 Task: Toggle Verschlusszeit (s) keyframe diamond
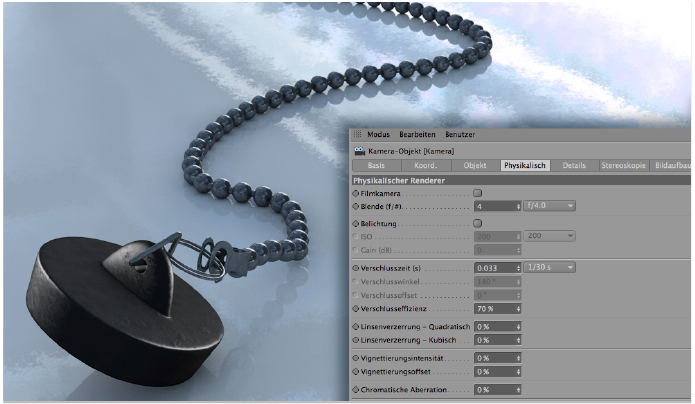355,268
